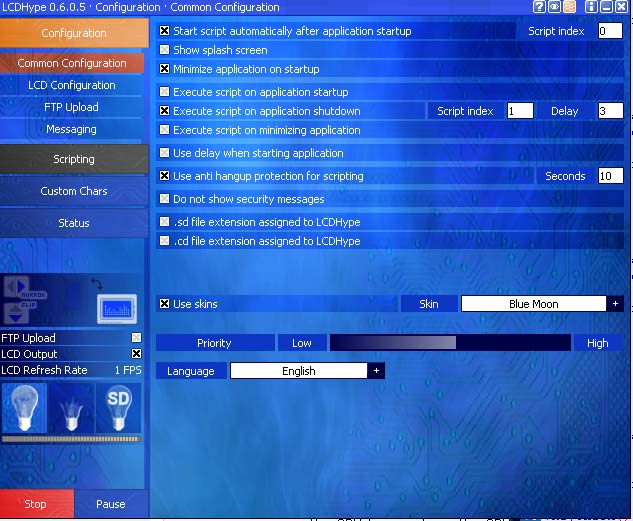Screen dimensions: 633x521
Task: Click the '1 FPS' LCD refresh rate value
Action: pos(128,370)
